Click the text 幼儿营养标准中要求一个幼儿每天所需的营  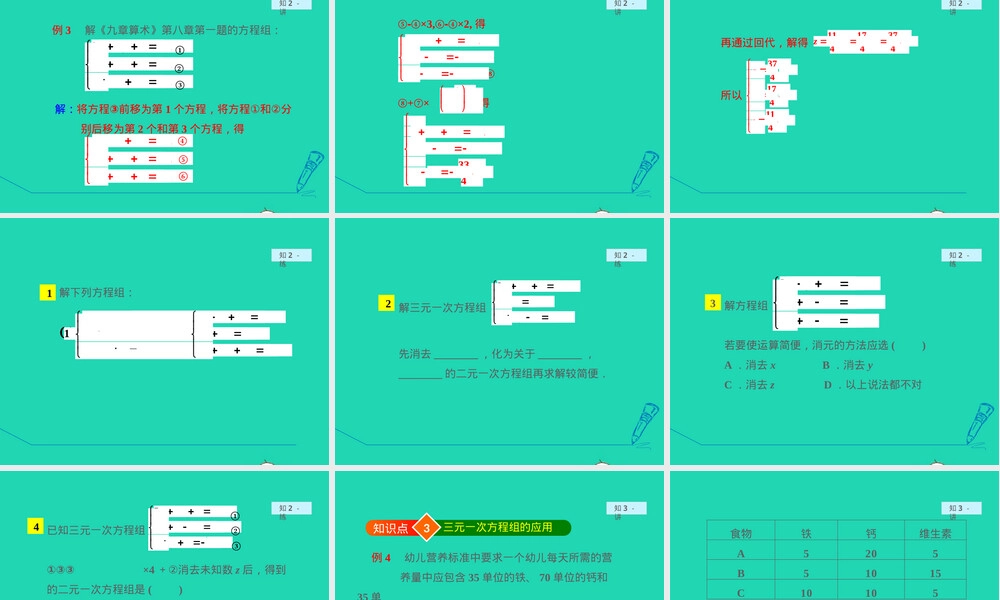508,557
